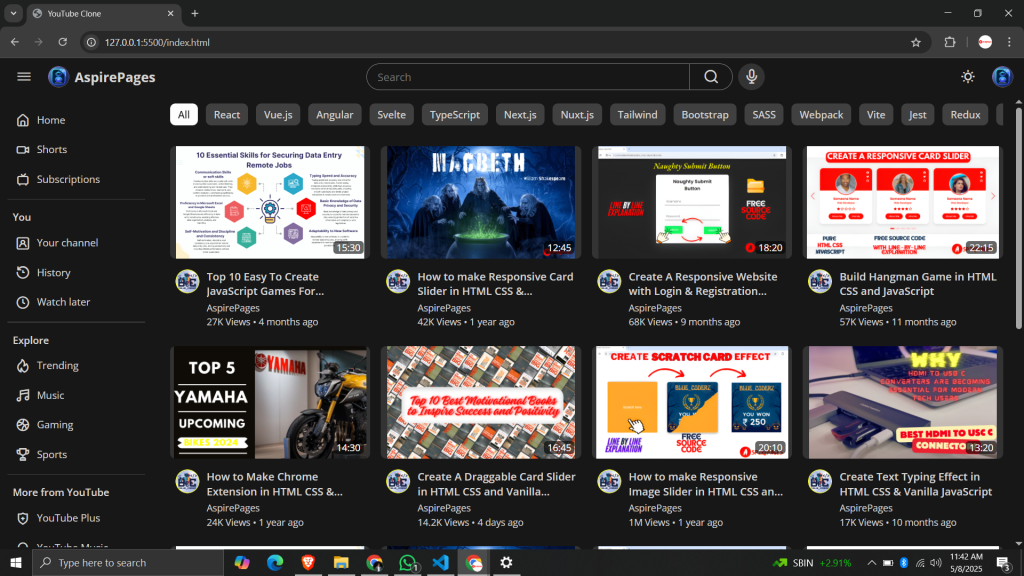Viewport: 1024px width, 576px height.
Task: Open the hamburger menu in the header
Action: [x=24, y=77]
